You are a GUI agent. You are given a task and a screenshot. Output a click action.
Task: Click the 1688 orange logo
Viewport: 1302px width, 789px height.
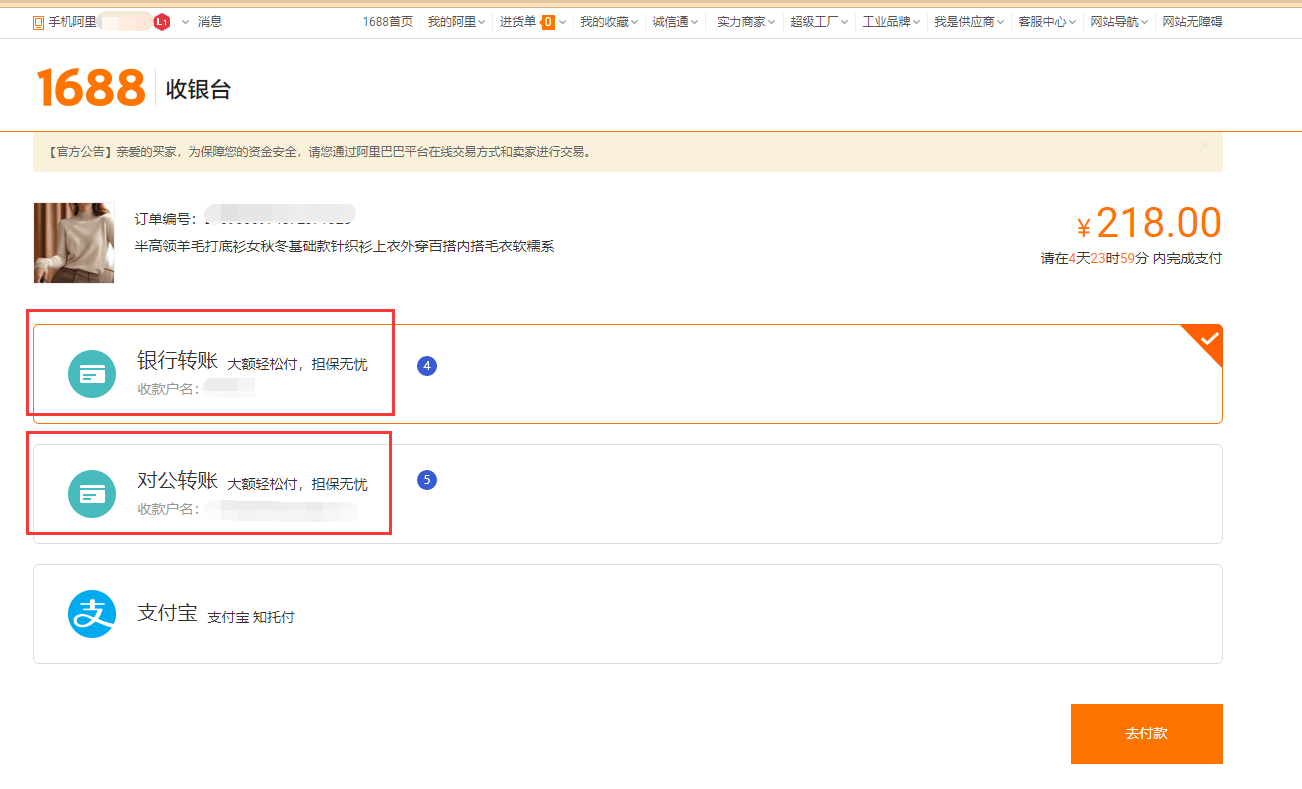[91, 88]
